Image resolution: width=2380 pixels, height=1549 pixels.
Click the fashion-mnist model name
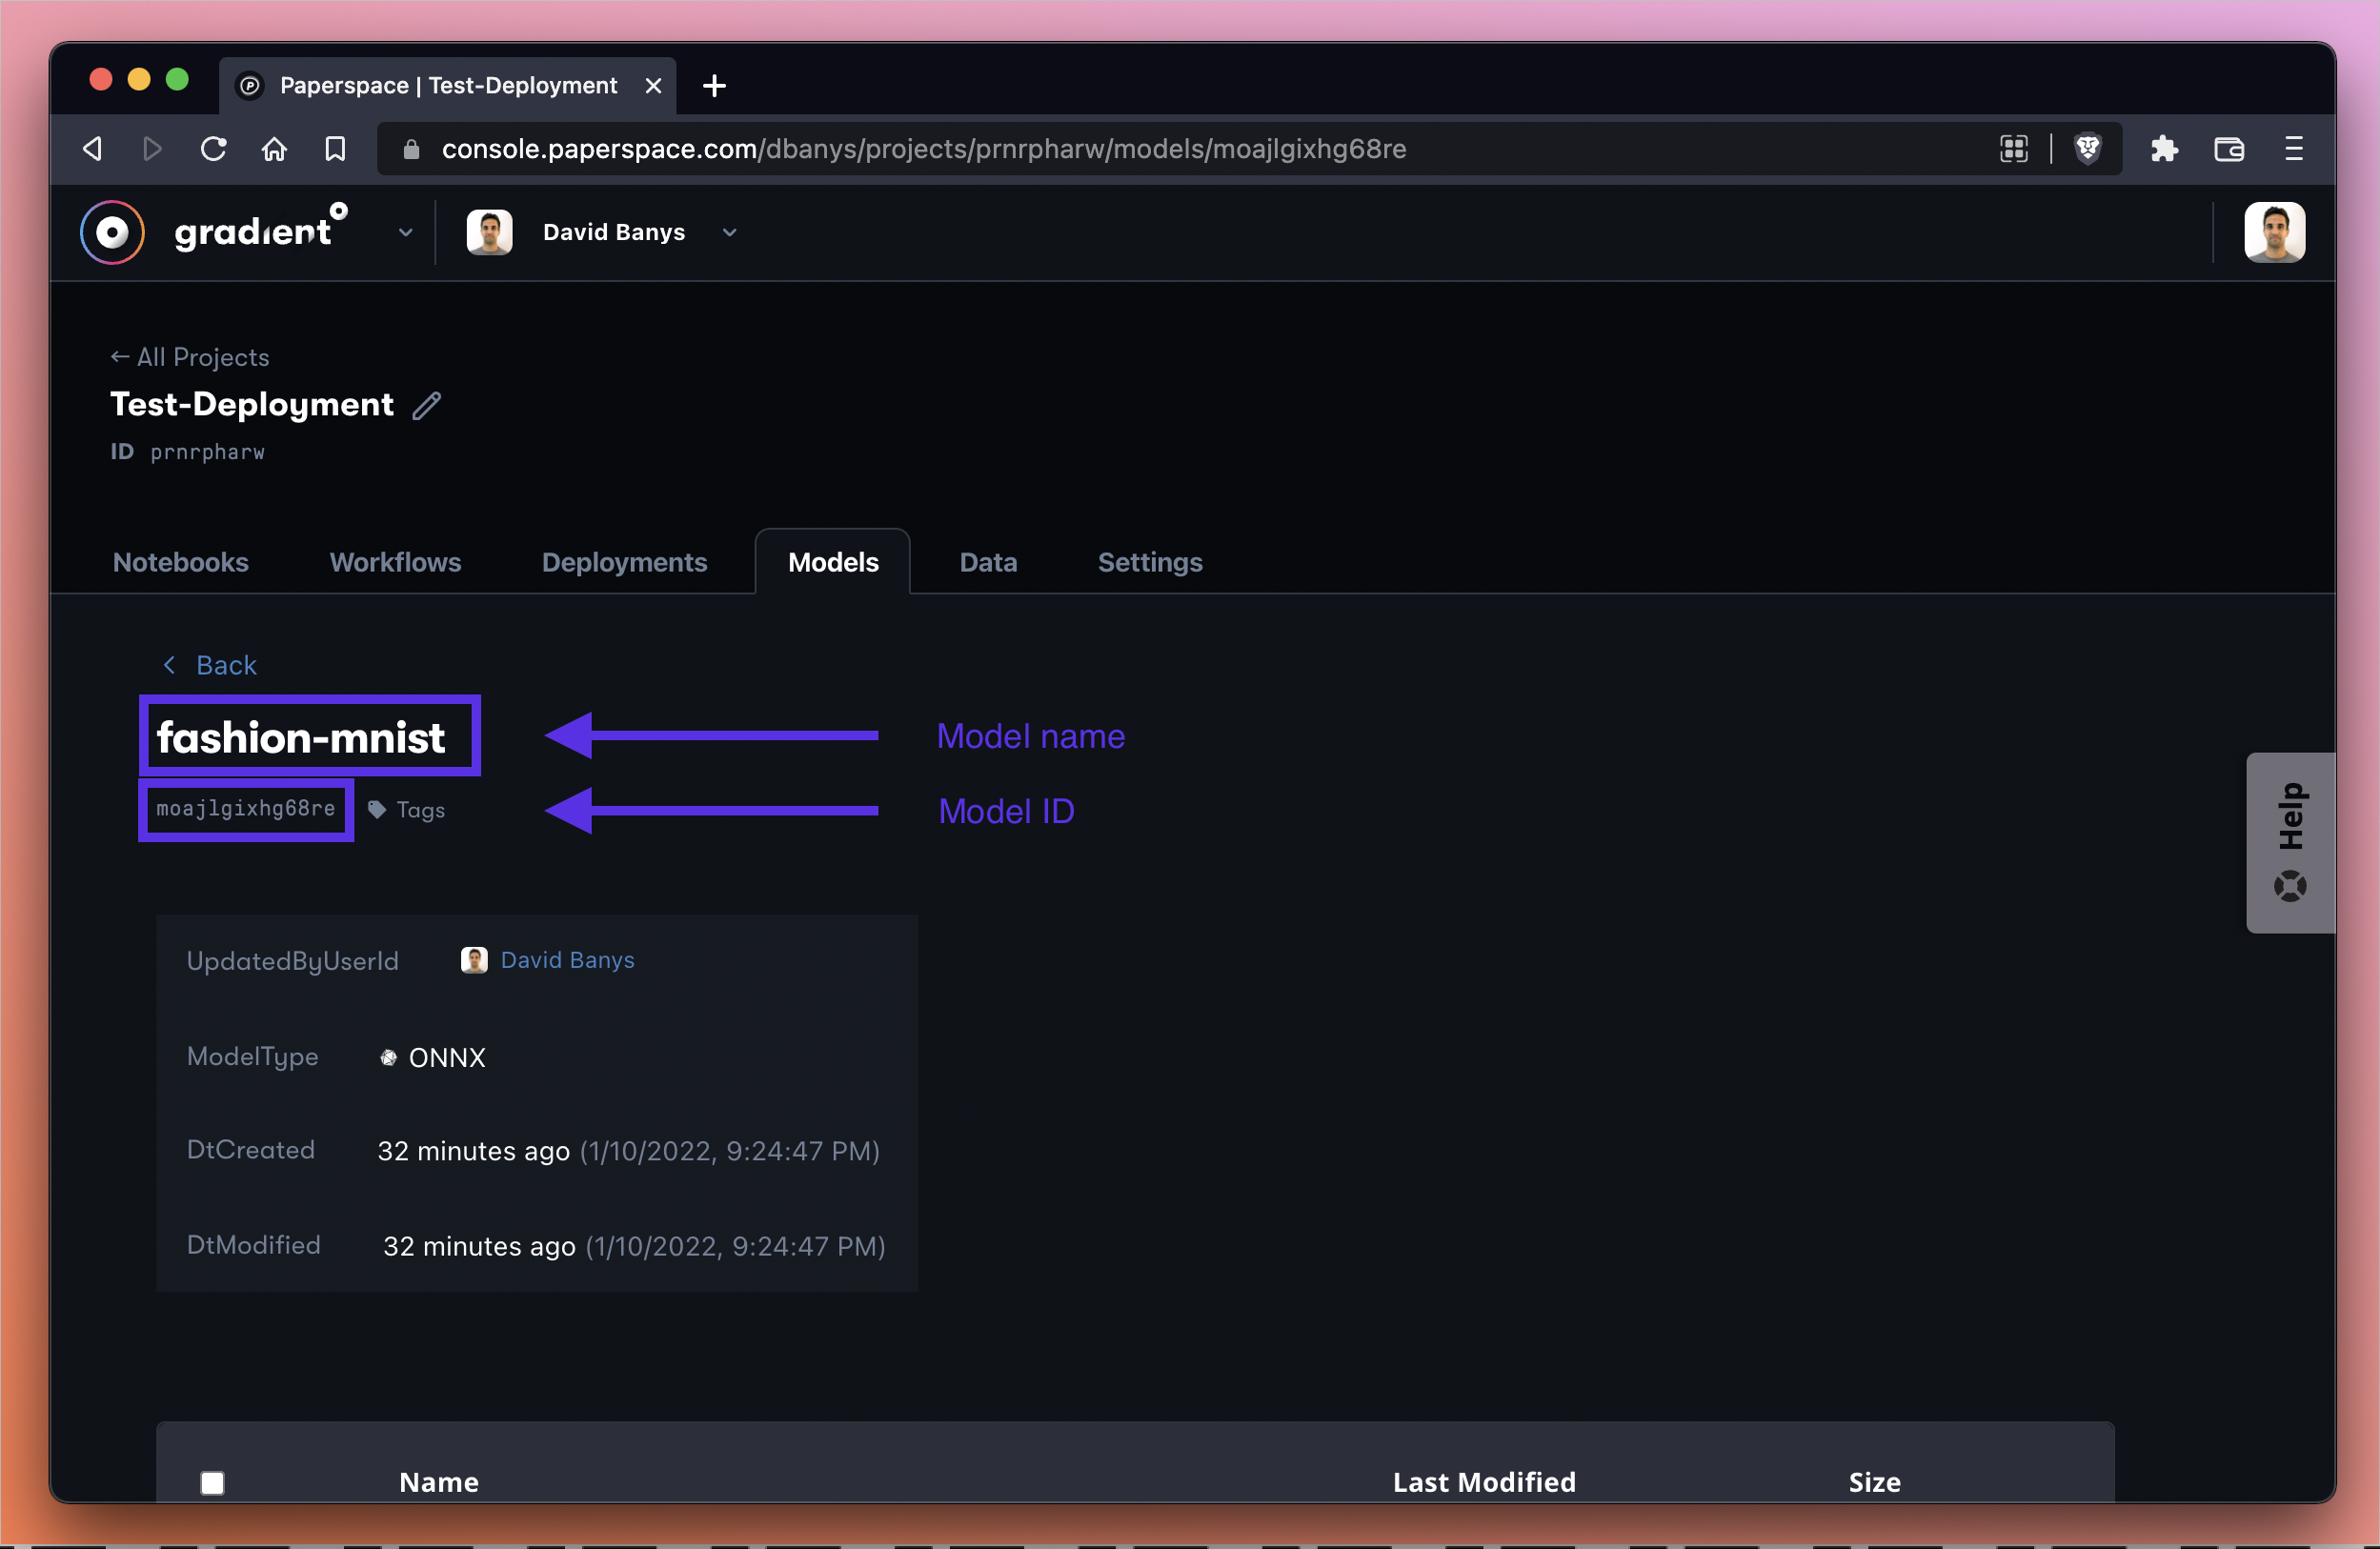point(301,737)
